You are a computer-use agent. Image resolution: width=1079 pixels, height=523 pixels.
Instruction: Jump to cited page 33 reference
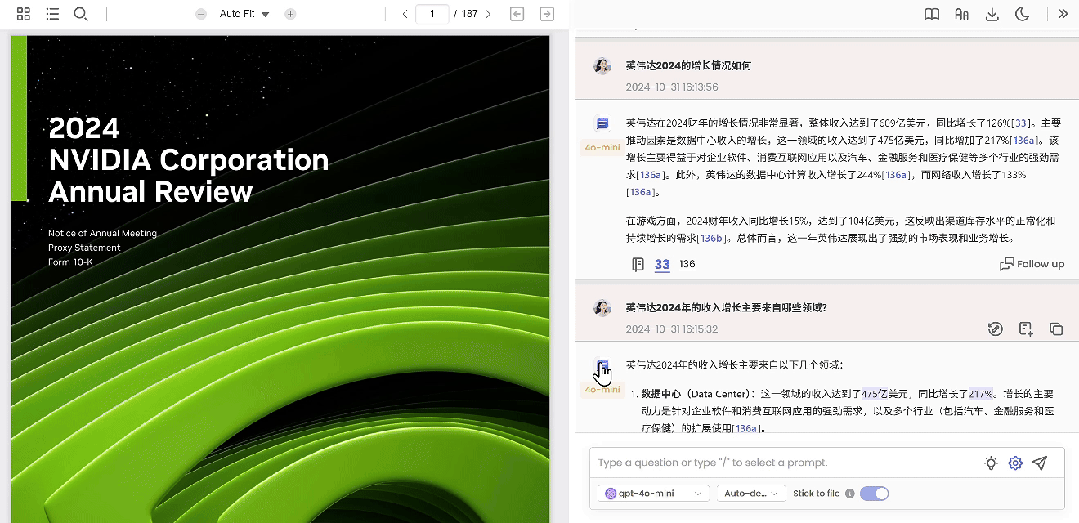pyautogui.click(x=662, y=264)
